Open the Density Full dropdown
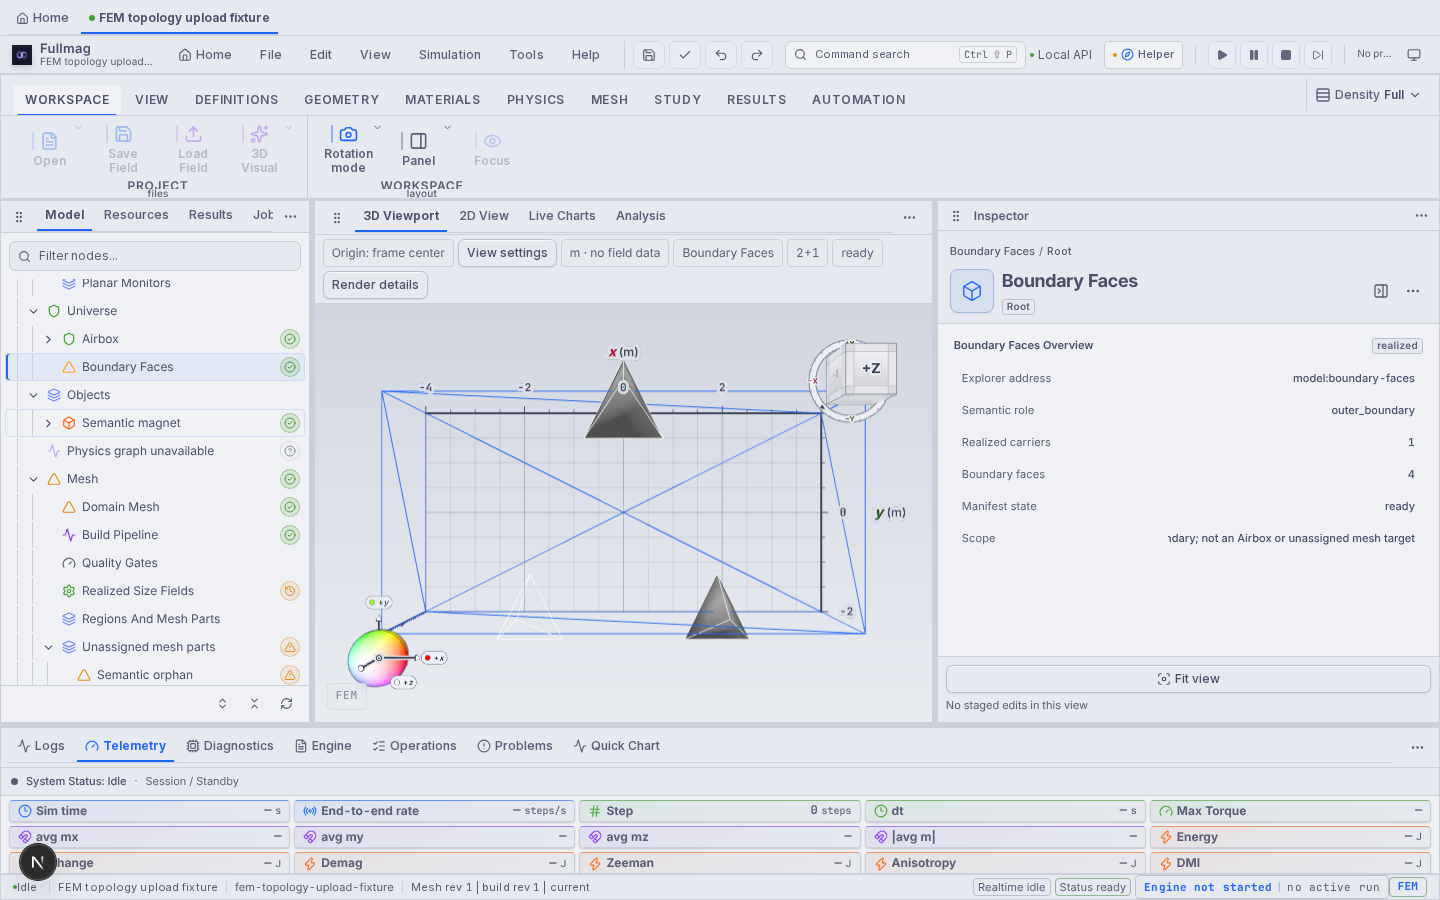Image resolution: width=1440 pixels, height=900 pixels. pos(1368,95)
